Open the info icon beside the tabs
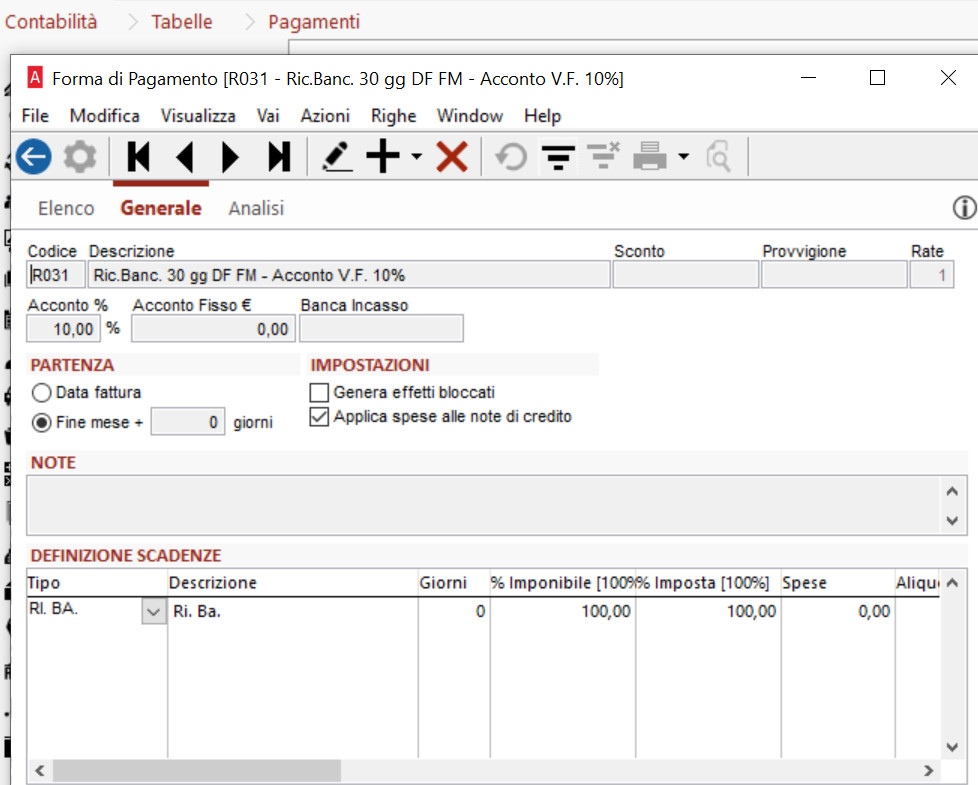Image resolution: width=978 pixels, height=785 pixels. pyautogui.click(x=964, y=208)
